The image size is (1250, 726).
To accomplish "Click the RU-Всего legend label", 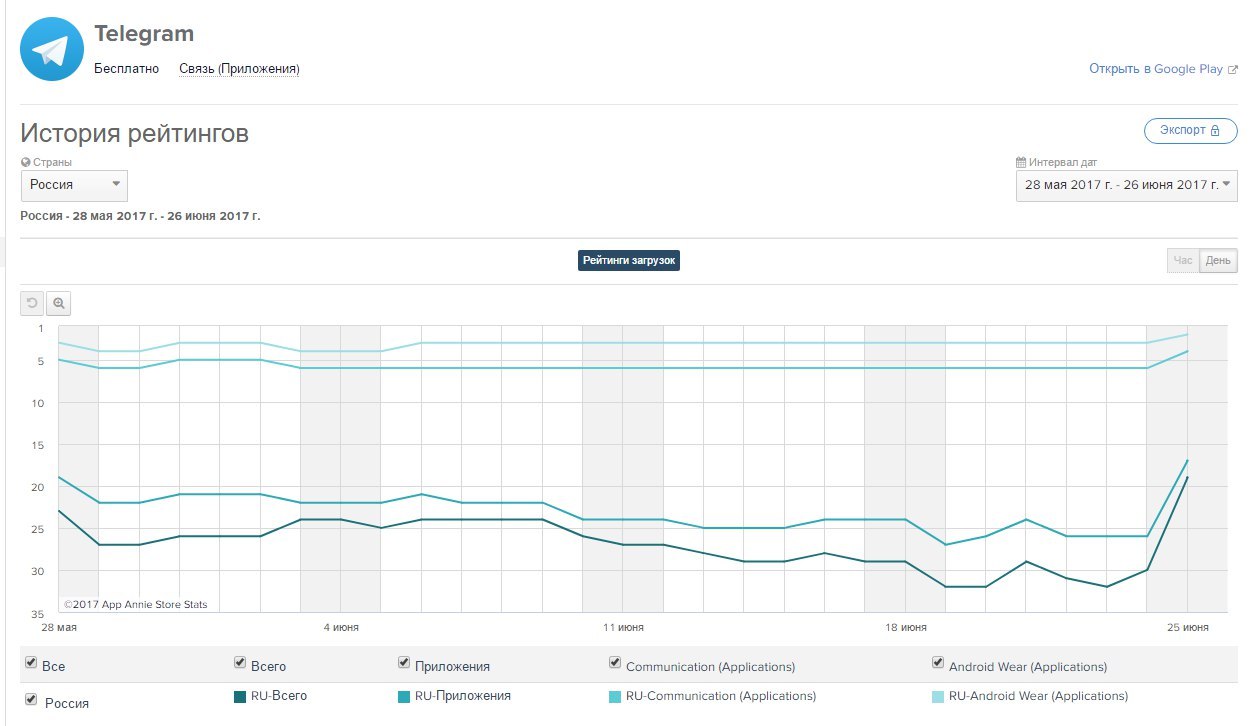I will 279,696.
